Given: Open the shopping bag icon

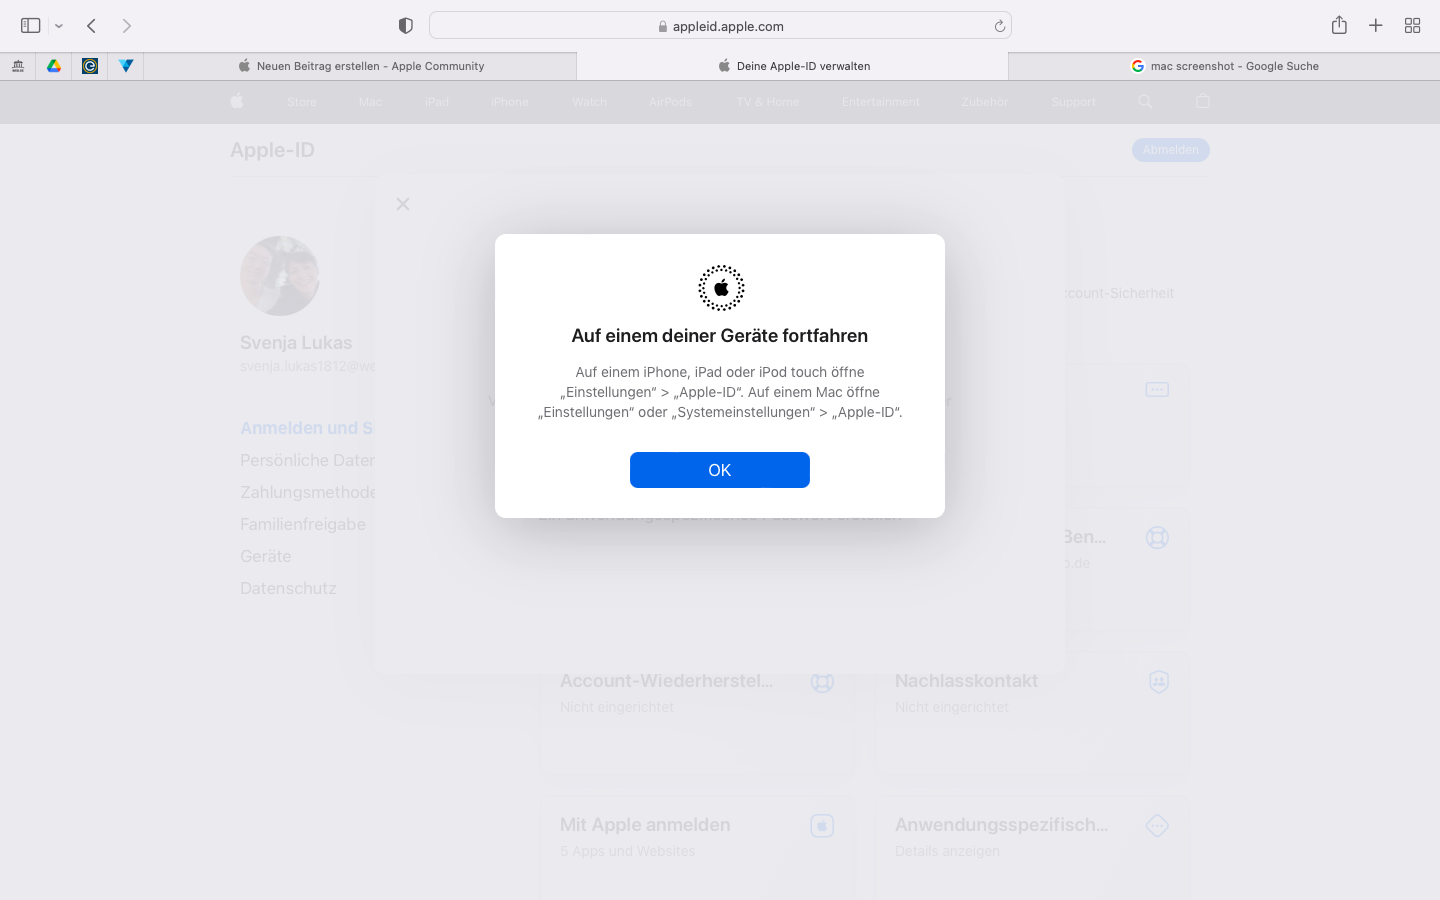Looking at the screenshot, I should pyautogui.click(x=1203, y=101).
